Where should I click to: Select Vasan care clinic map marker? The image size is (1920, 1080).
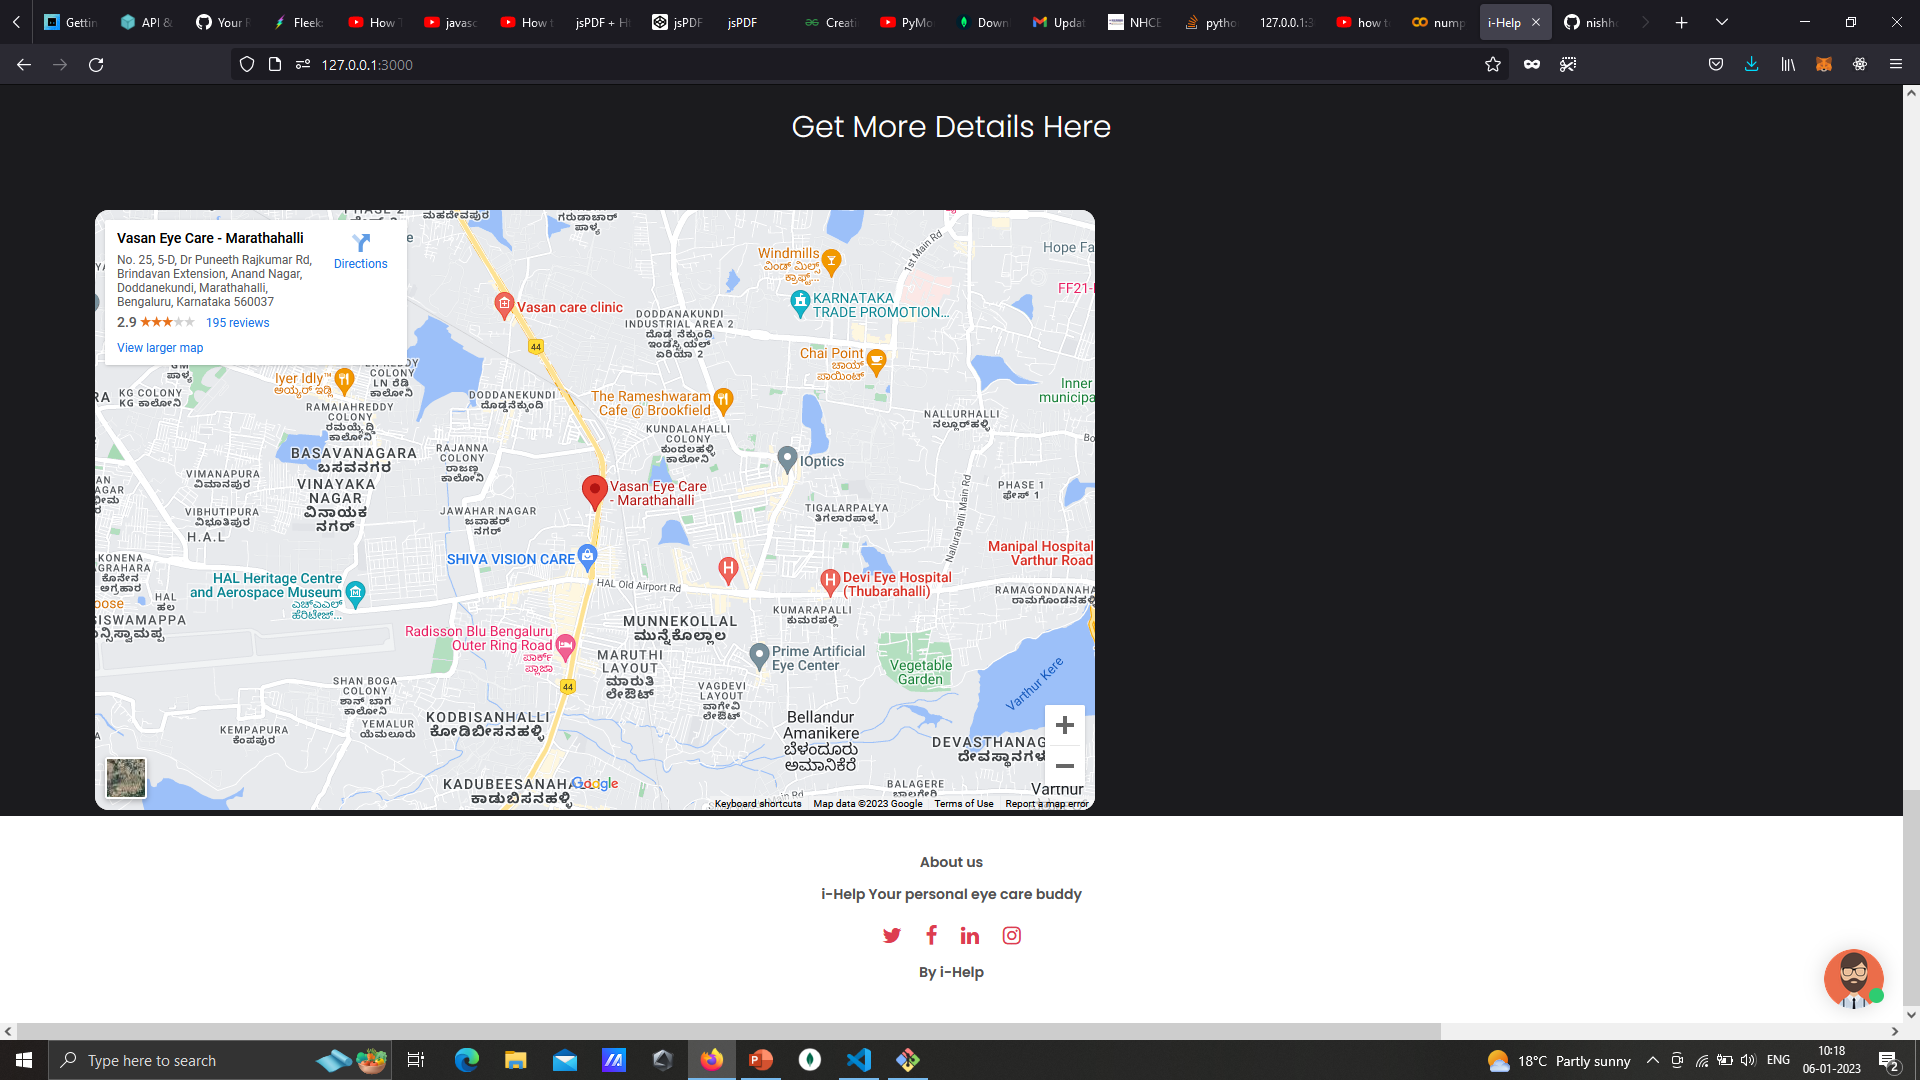click(x=504, y=304)
